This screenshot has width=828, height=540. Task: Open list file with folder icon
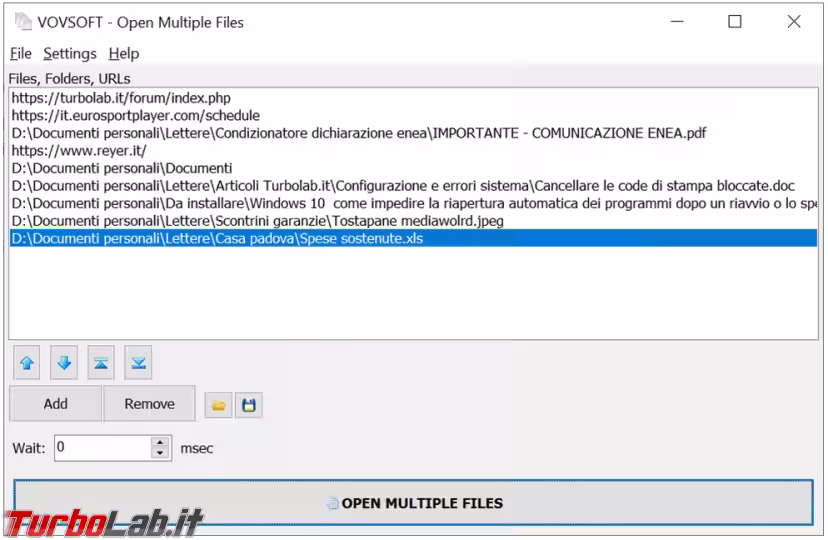(219, 405)
